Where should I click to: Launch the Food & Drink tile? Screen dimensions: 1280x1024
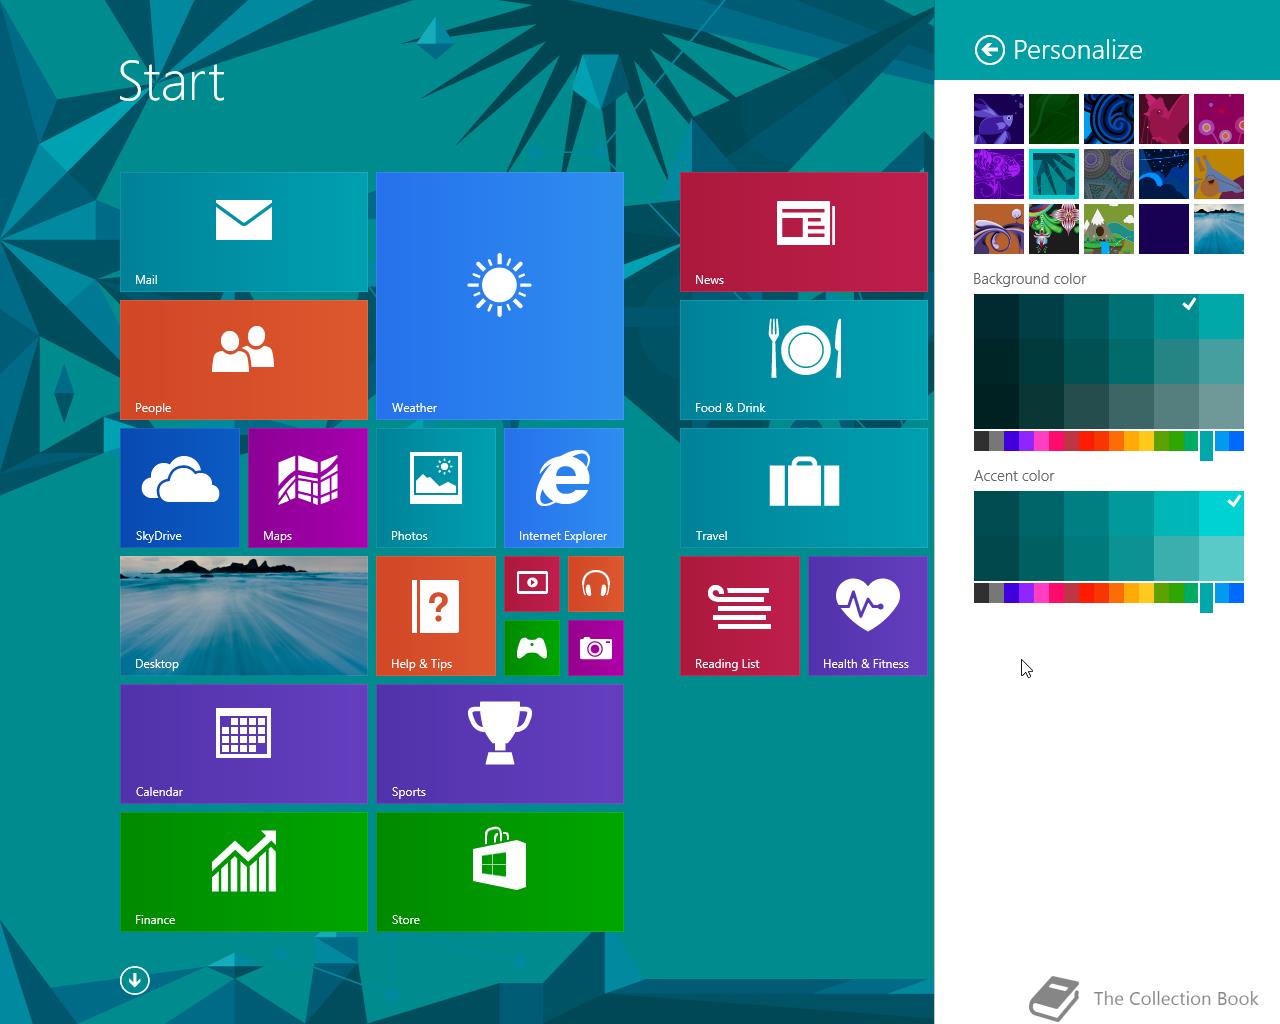click(x=804, y=360)
